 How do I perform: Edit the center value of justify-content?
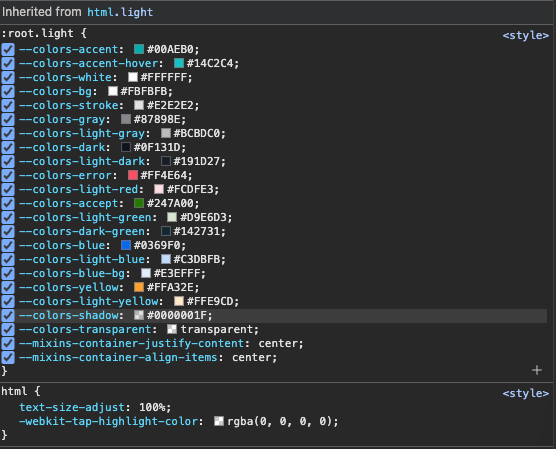tap(278, 344)
